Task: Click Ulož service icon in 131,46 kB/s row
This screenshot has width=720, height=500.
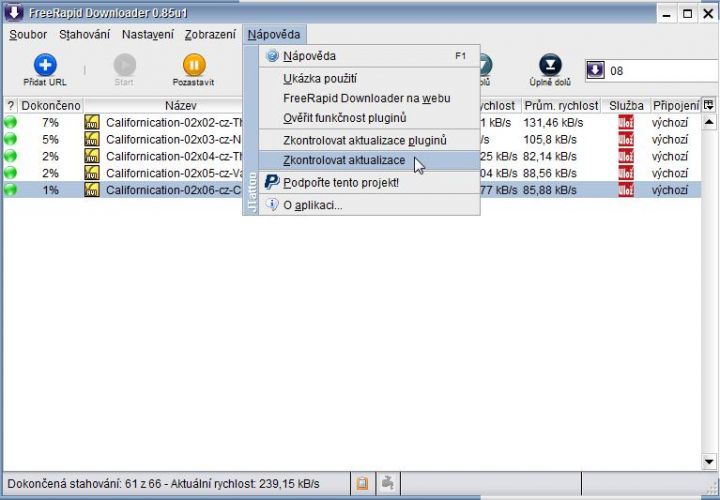Action: coord(625,123)
